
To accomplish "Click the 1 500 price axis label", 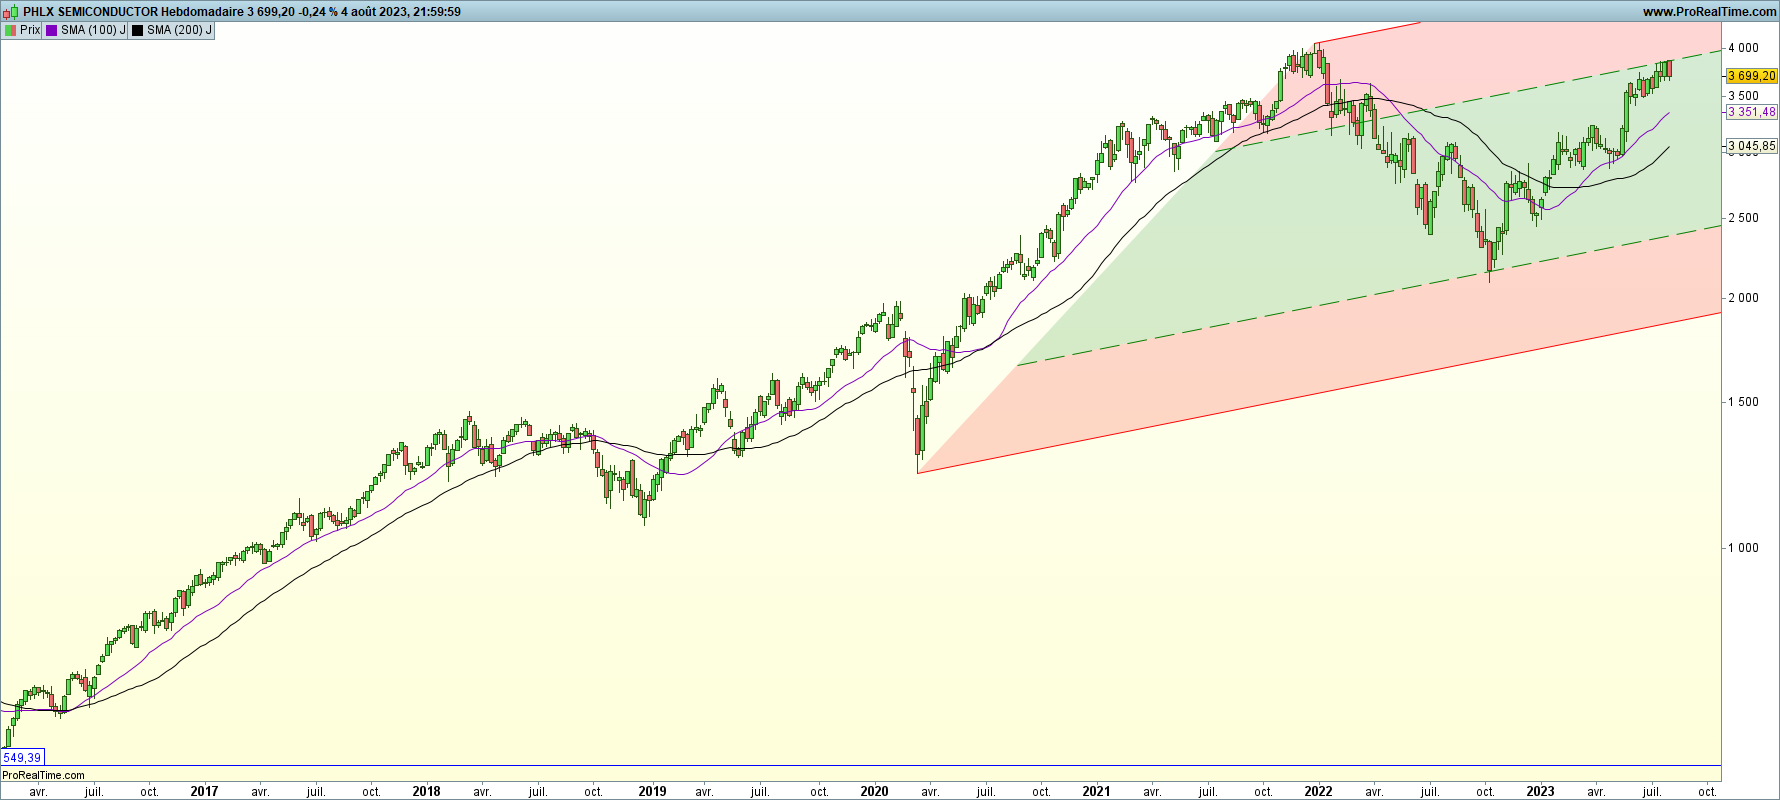I will coord(1743,402).
